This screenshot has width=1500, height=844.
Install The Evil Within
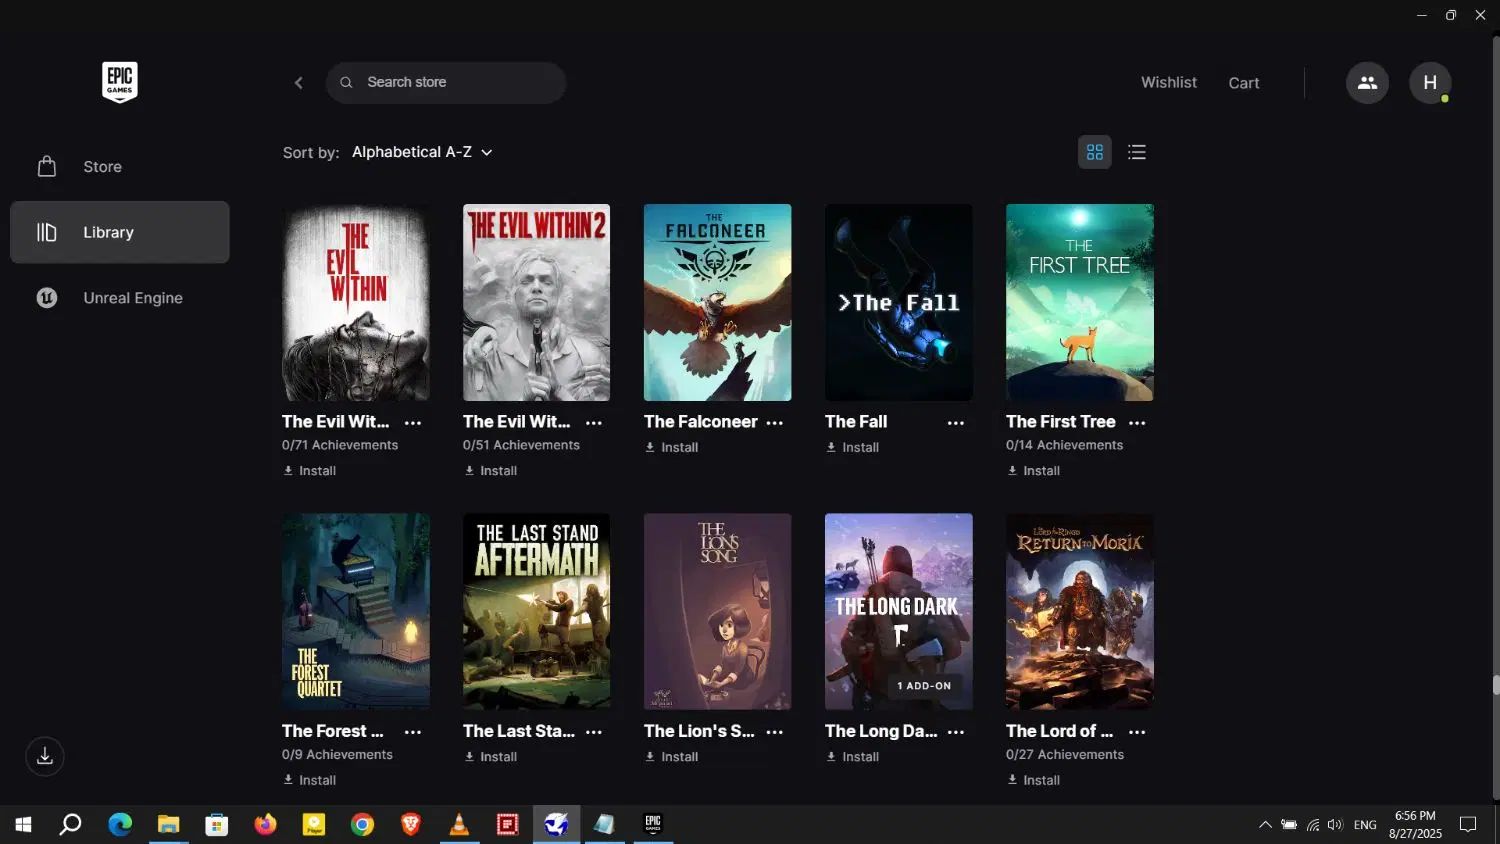tap(309, 471)
